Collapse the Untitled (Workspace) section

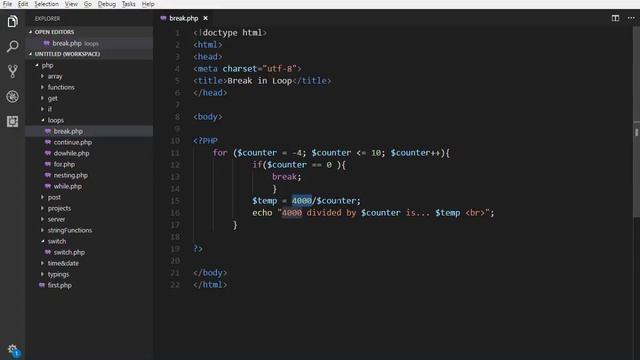coord(30,54)
